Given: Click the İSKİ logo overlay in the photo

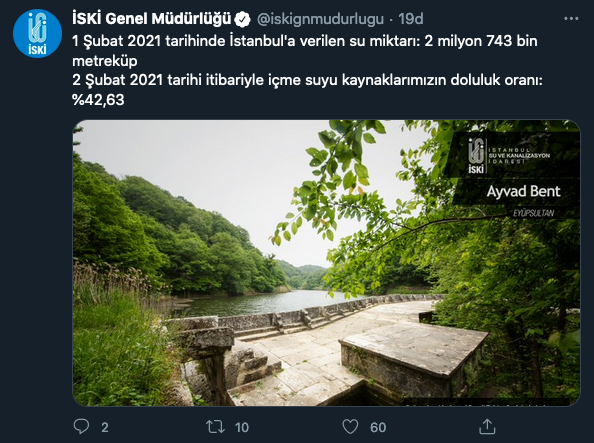Looking at the screenshot, I should [x=508, y=156].
